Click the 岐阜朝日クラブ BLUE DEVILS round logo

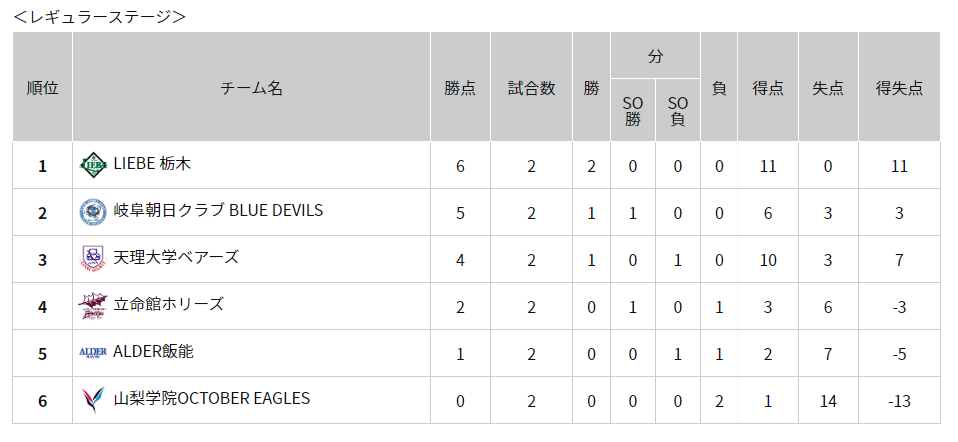(x=93, y=212)
